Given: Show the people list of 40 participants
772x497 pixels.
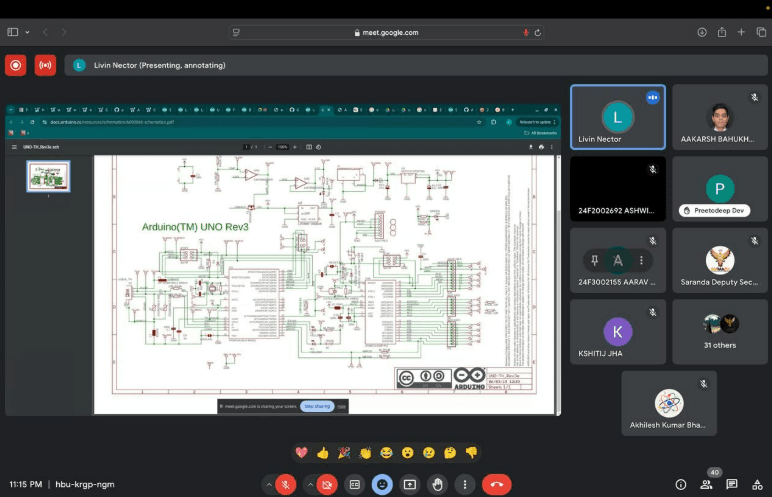Looking at the screenshot, I should [707, 485].
